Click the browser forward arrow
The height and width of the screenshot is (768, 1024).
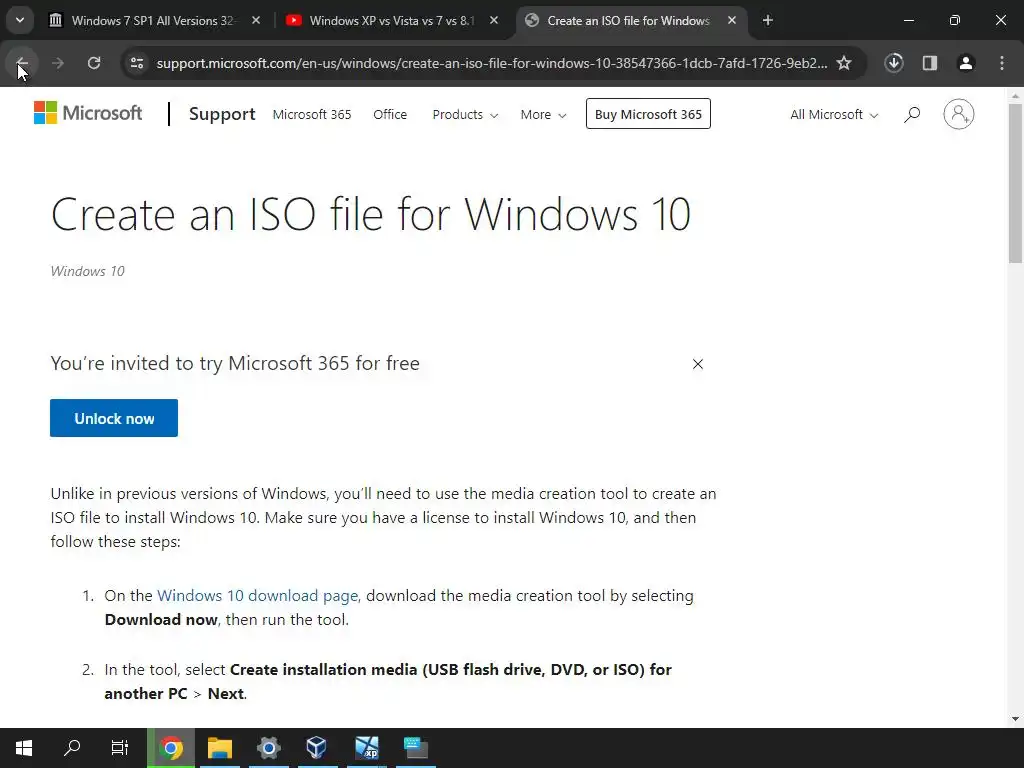58,63
